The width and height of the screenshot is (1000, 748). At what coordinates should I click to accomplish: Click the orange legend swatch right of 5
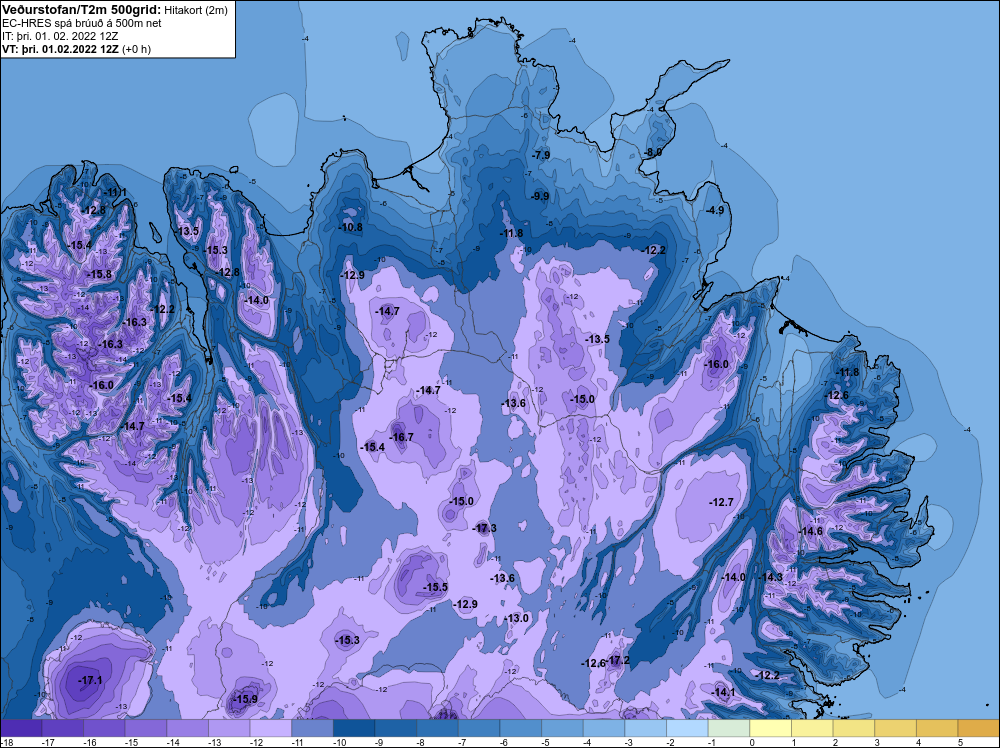click(x=978, y=728)
